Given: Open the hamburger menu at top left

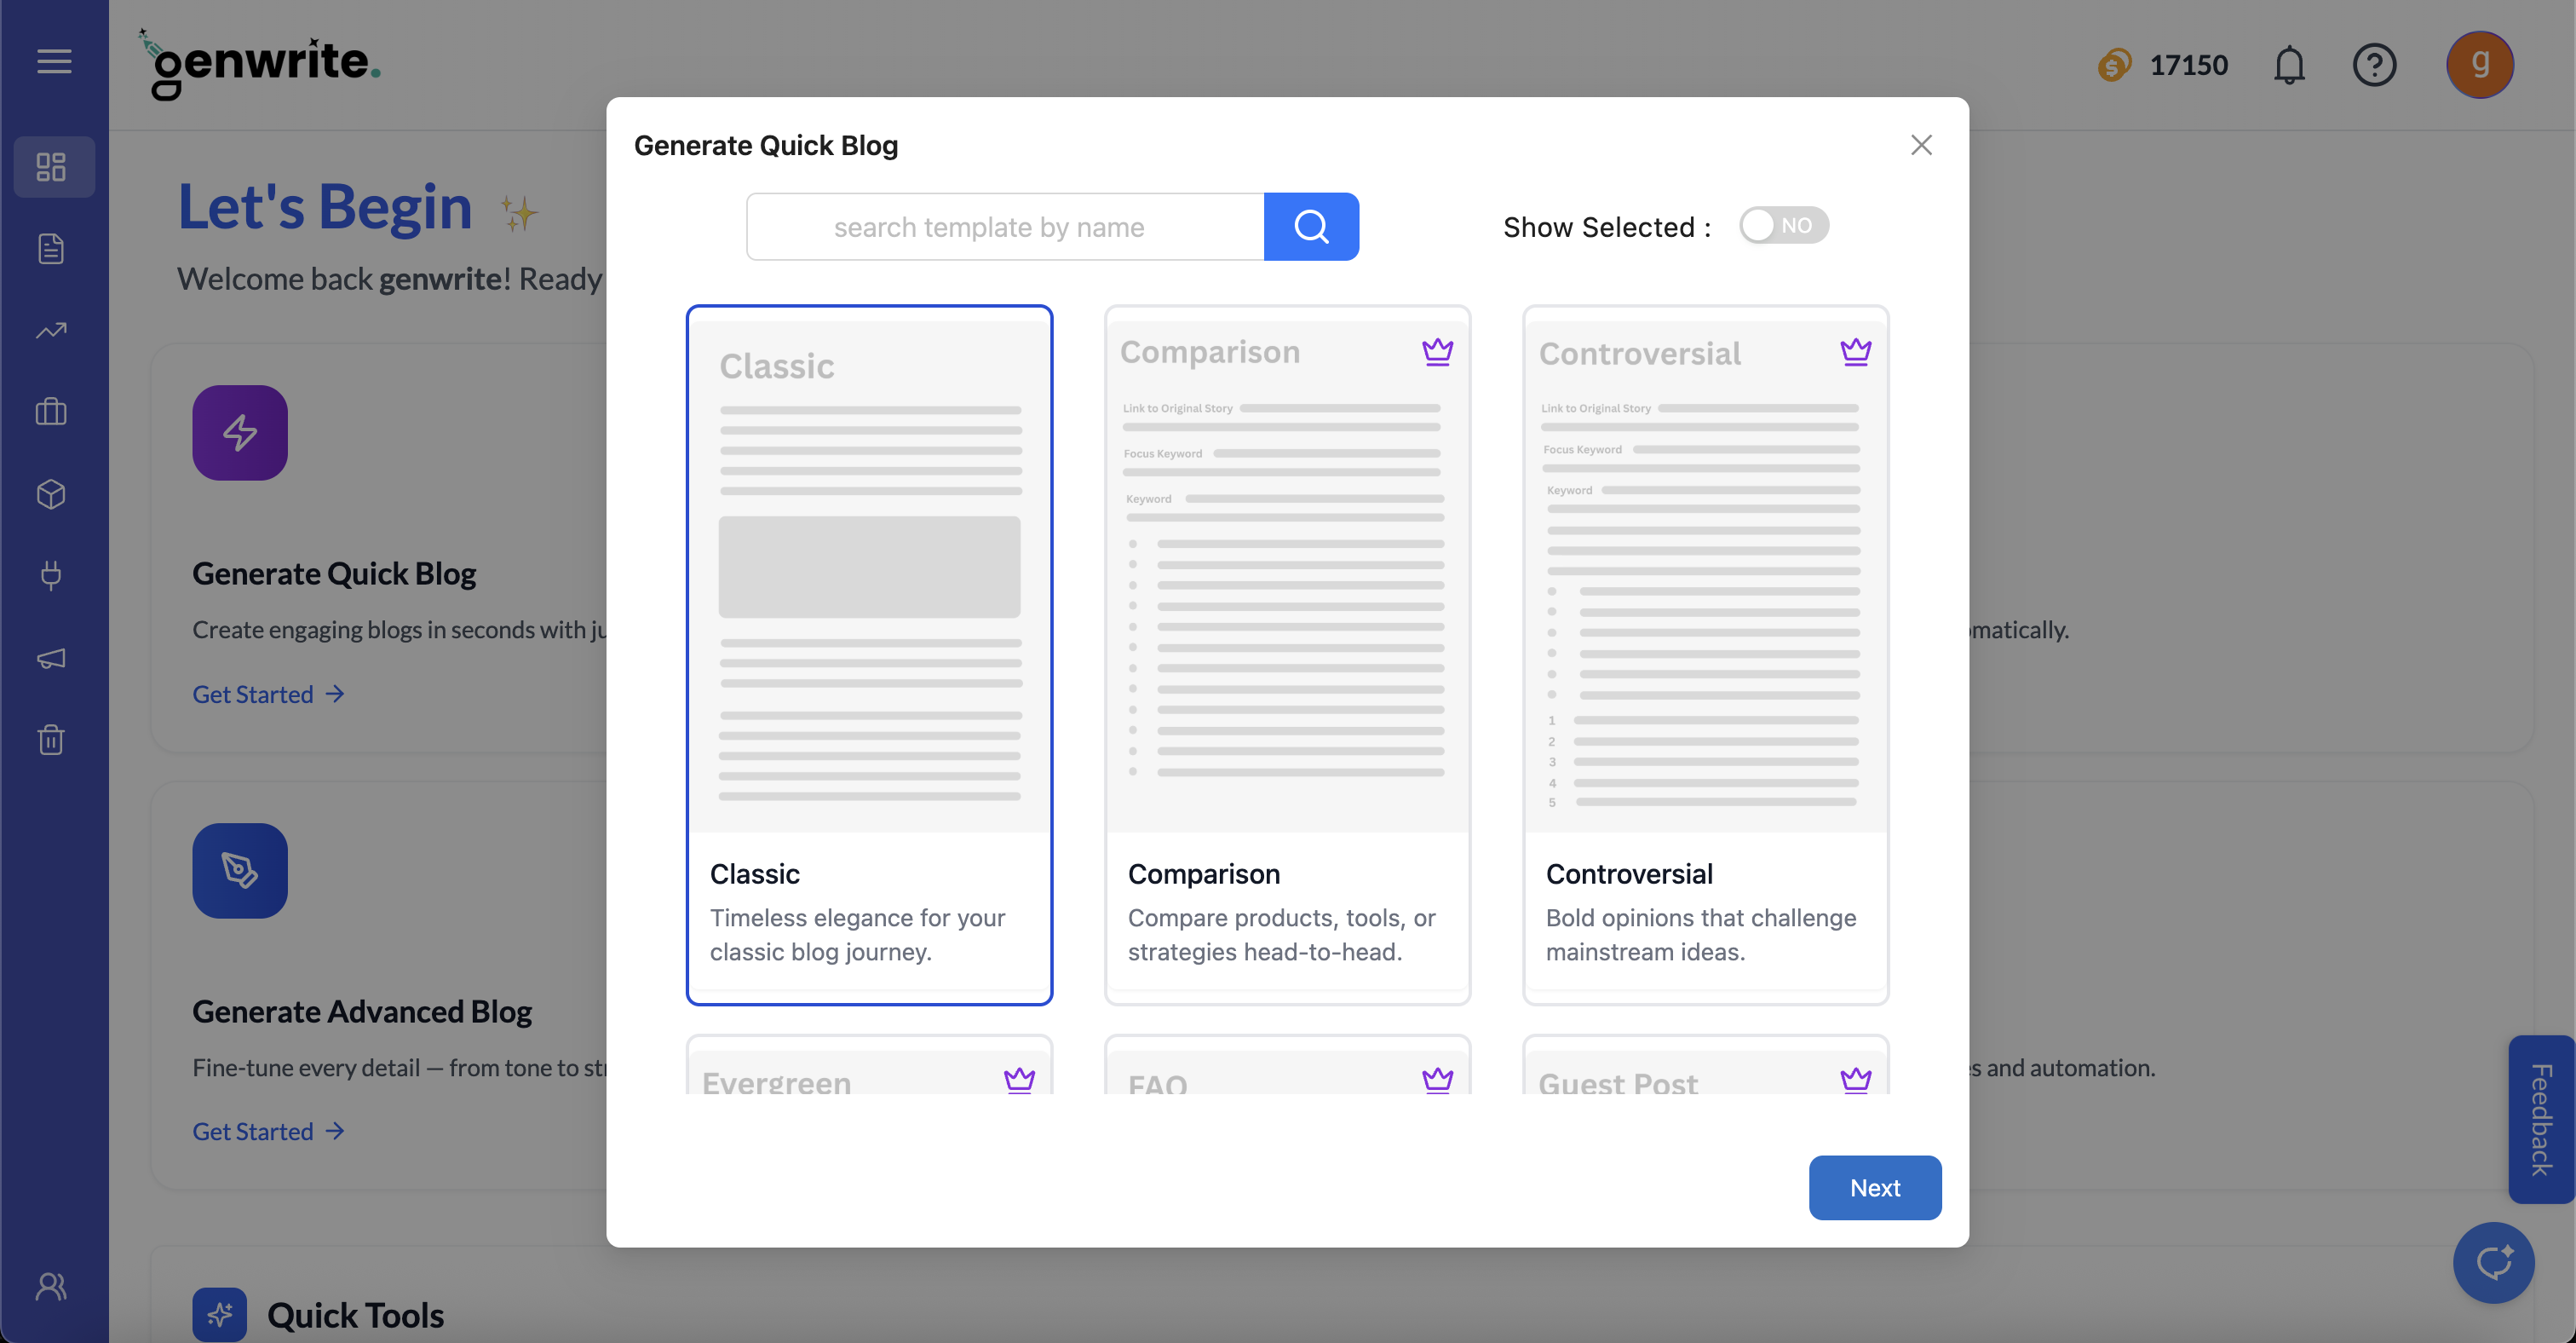Looking at the screenshot, I should (x=54, y=61).
